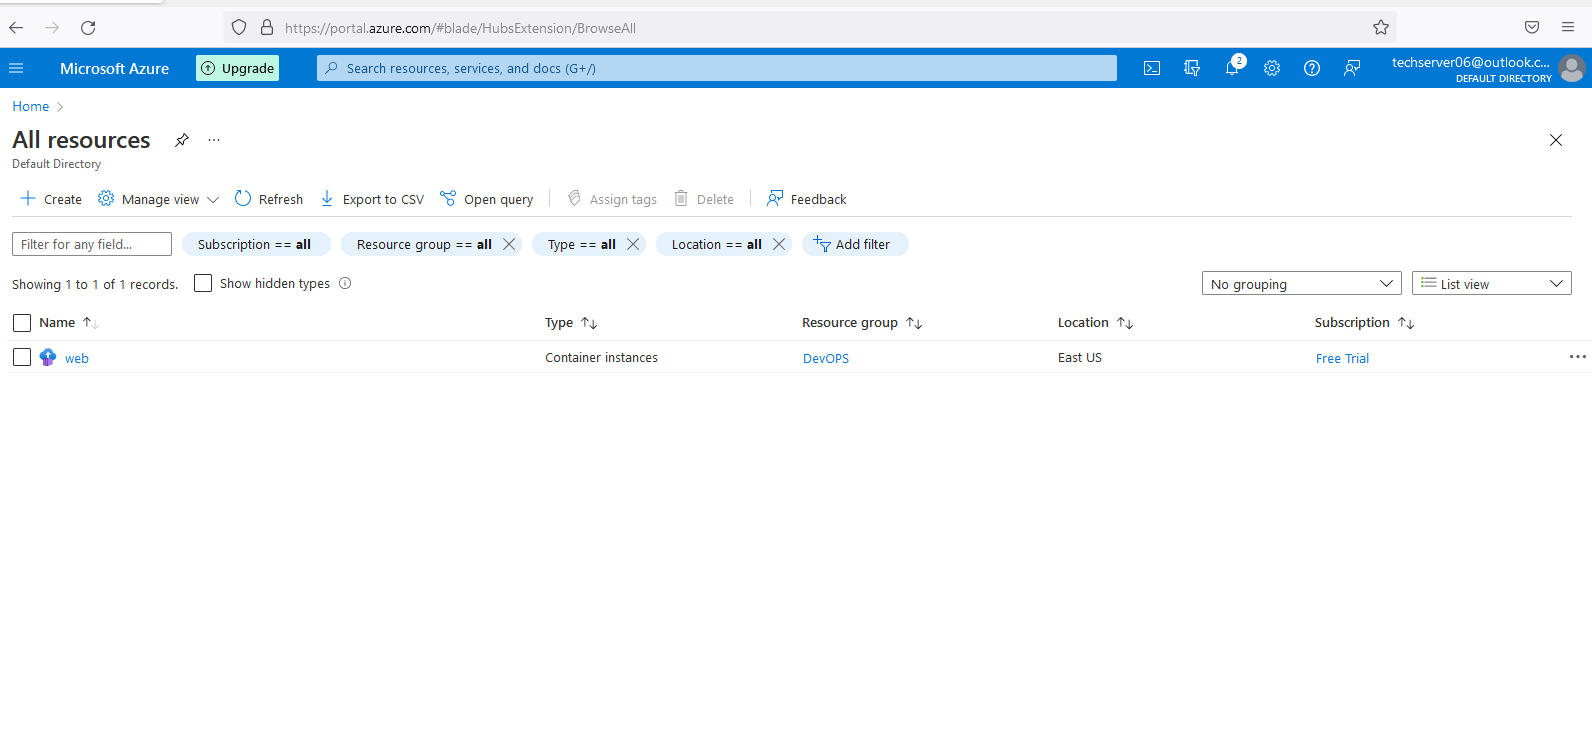1592x733 pixels.
Task: Open the notifications bell
Action: point(1232,68)
